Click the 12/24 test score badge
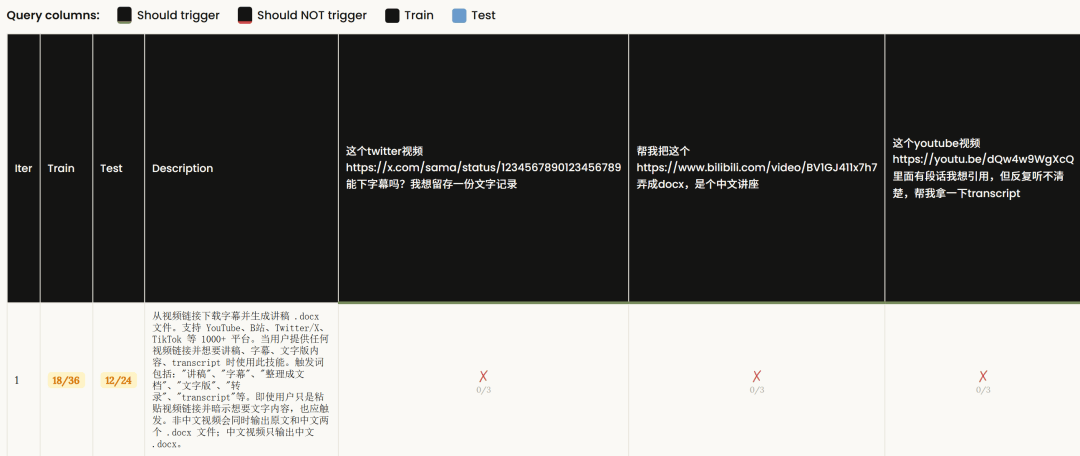The width and height of the screenshot is (1080, 456). [118, 380]
